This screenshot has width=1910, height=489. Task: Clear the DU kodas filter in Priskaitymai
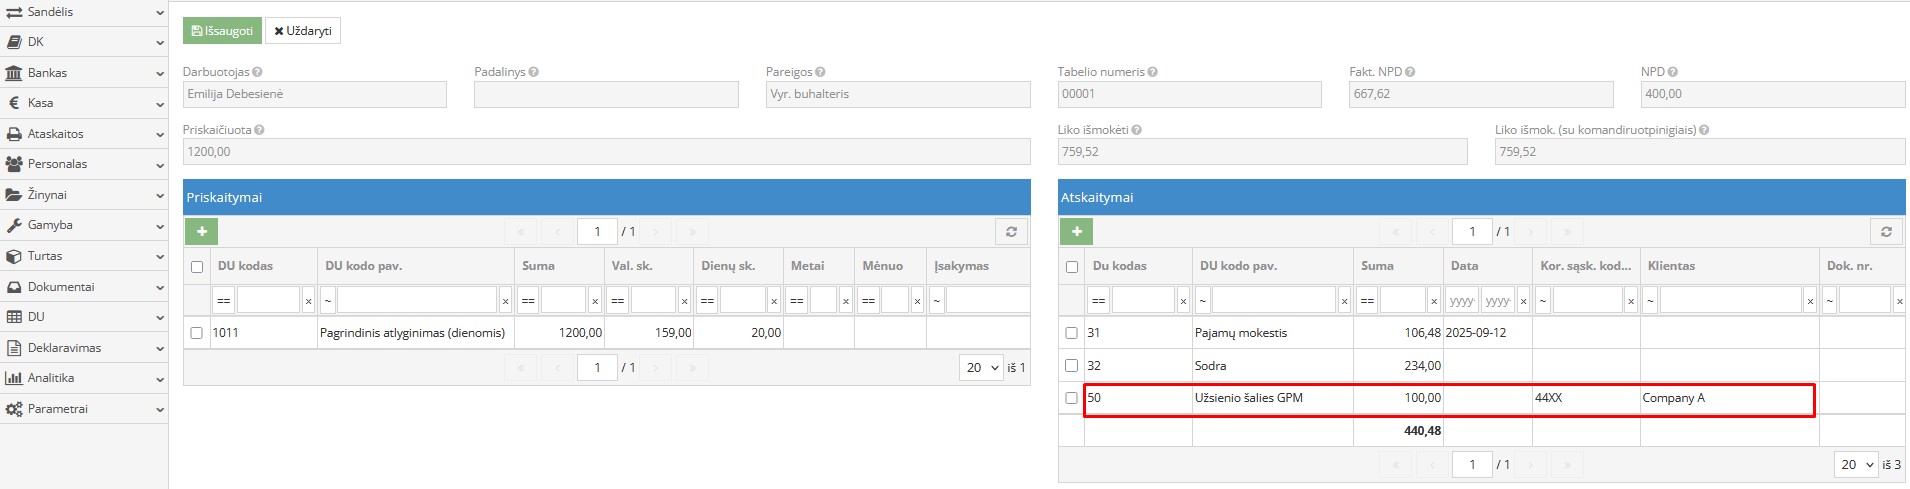tap(308, 300)
